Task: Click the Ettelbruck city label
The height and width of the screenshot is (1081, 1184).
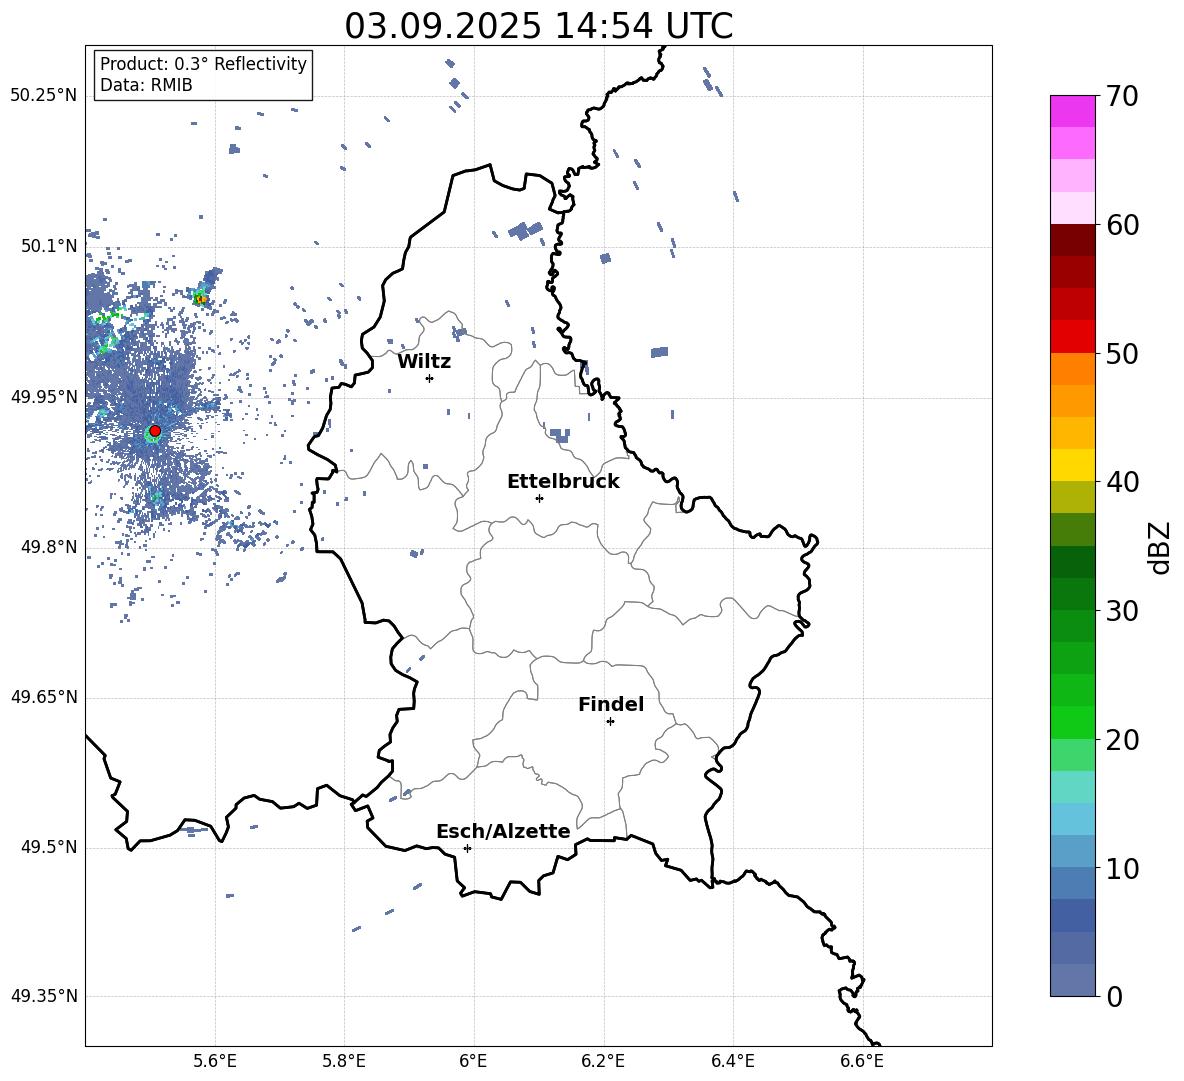Action: [563, 482]
